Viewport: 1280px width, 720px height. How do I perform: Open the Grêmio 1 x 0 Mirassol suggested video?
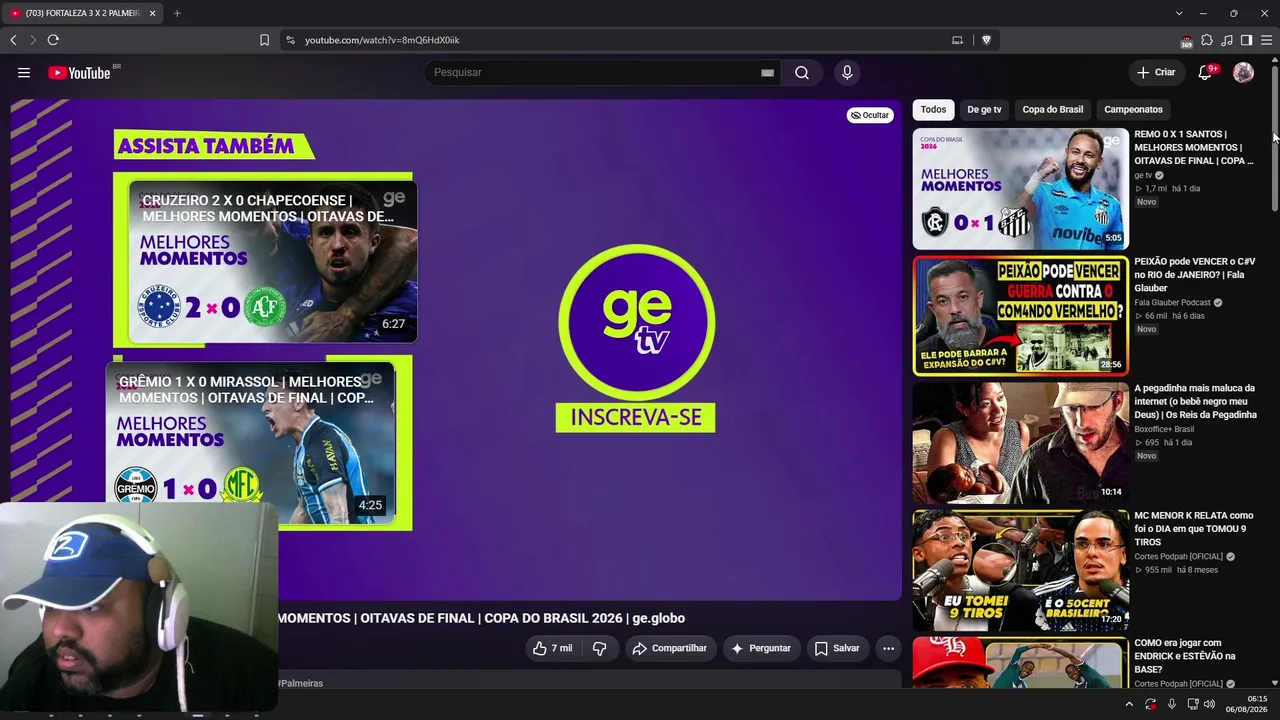pos(250,444)
